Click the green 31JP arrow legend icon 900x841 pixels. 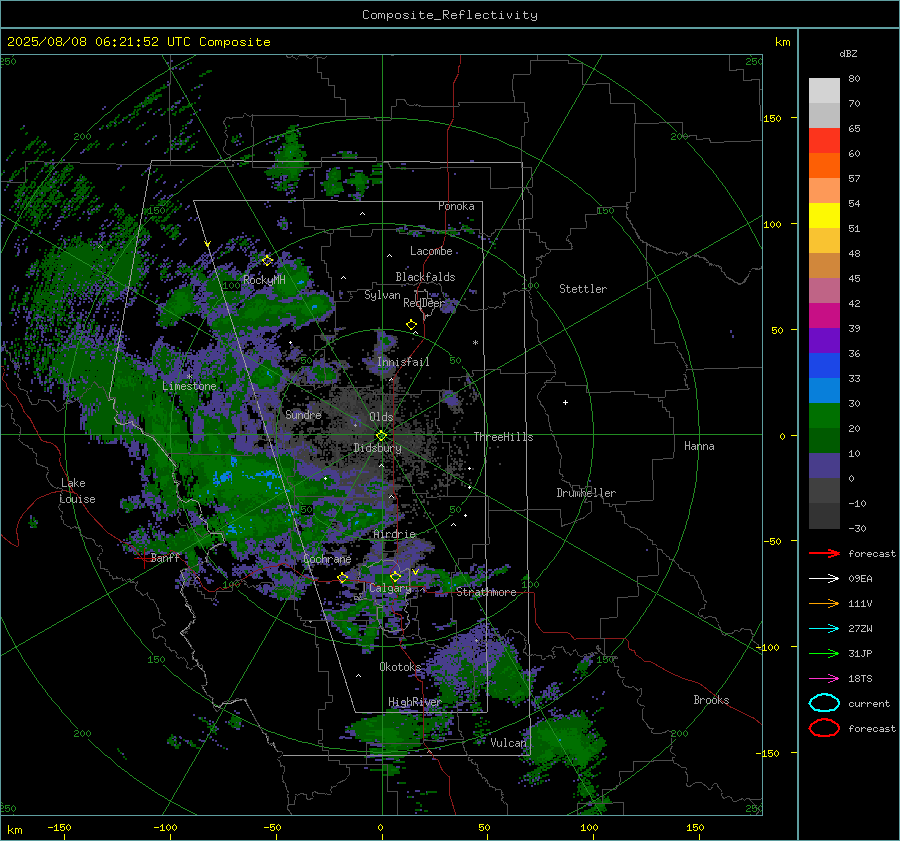pos(824,653)
